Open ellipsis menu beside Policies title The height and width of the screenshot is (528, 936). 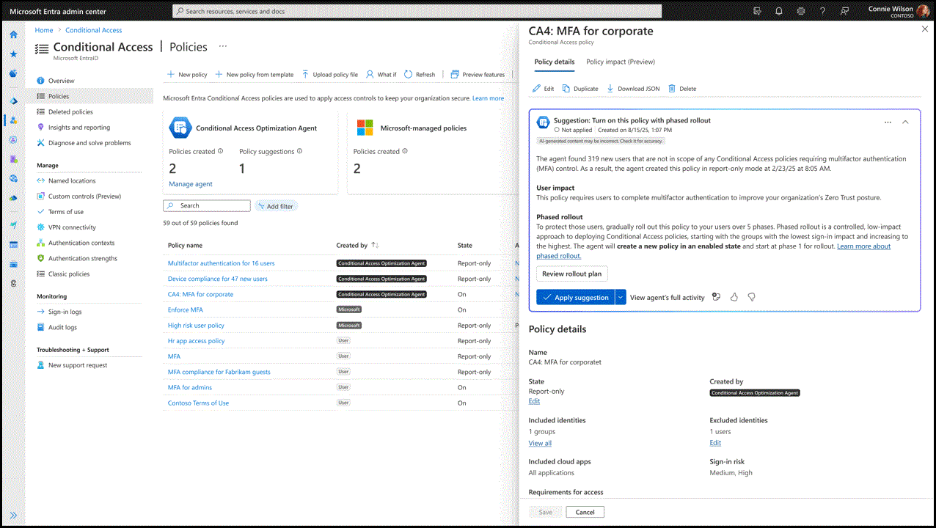click(223, 47)
